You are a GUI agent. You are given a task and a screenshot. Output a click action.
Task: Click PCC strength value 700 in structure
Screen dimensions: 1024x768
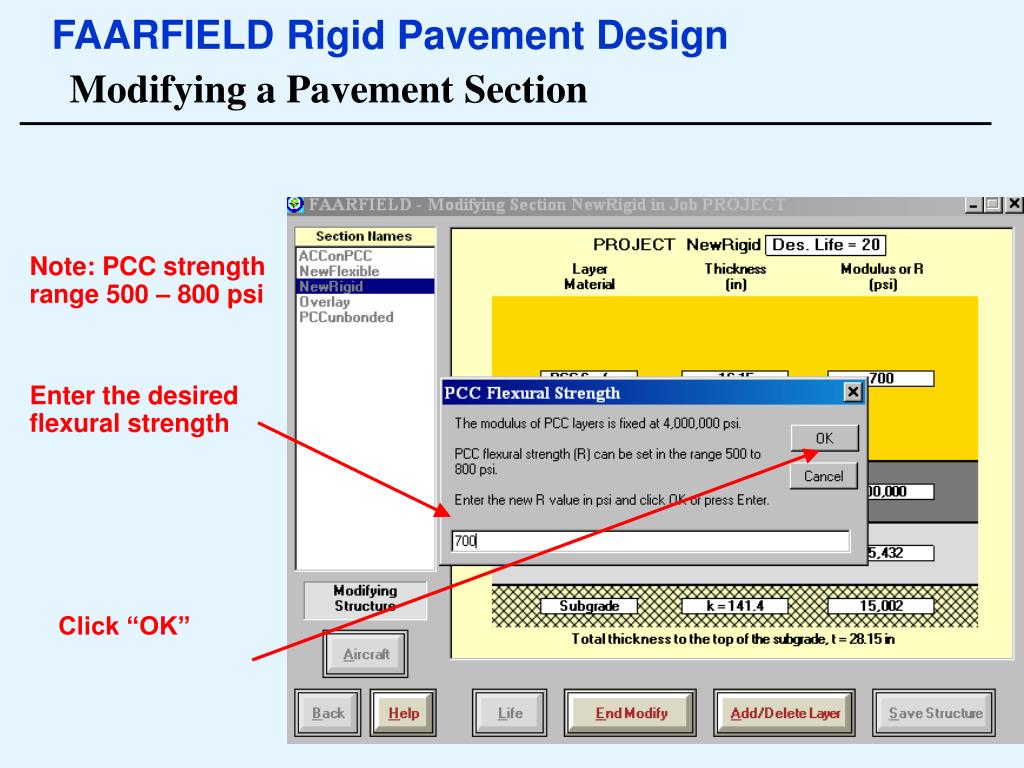(x=880, y=378)
